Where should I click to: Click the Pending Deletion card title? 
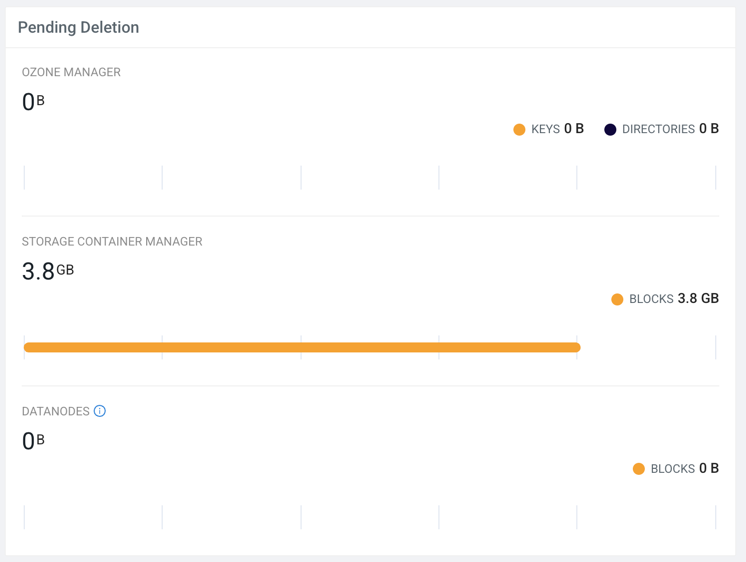coord(78,27)
